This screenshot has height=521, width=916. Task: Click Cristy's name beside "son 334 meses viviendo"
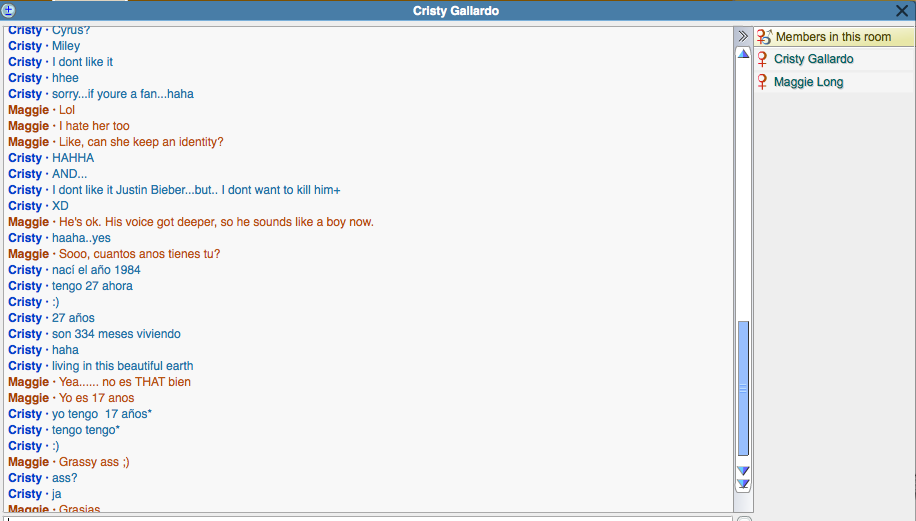click(25, 334)
